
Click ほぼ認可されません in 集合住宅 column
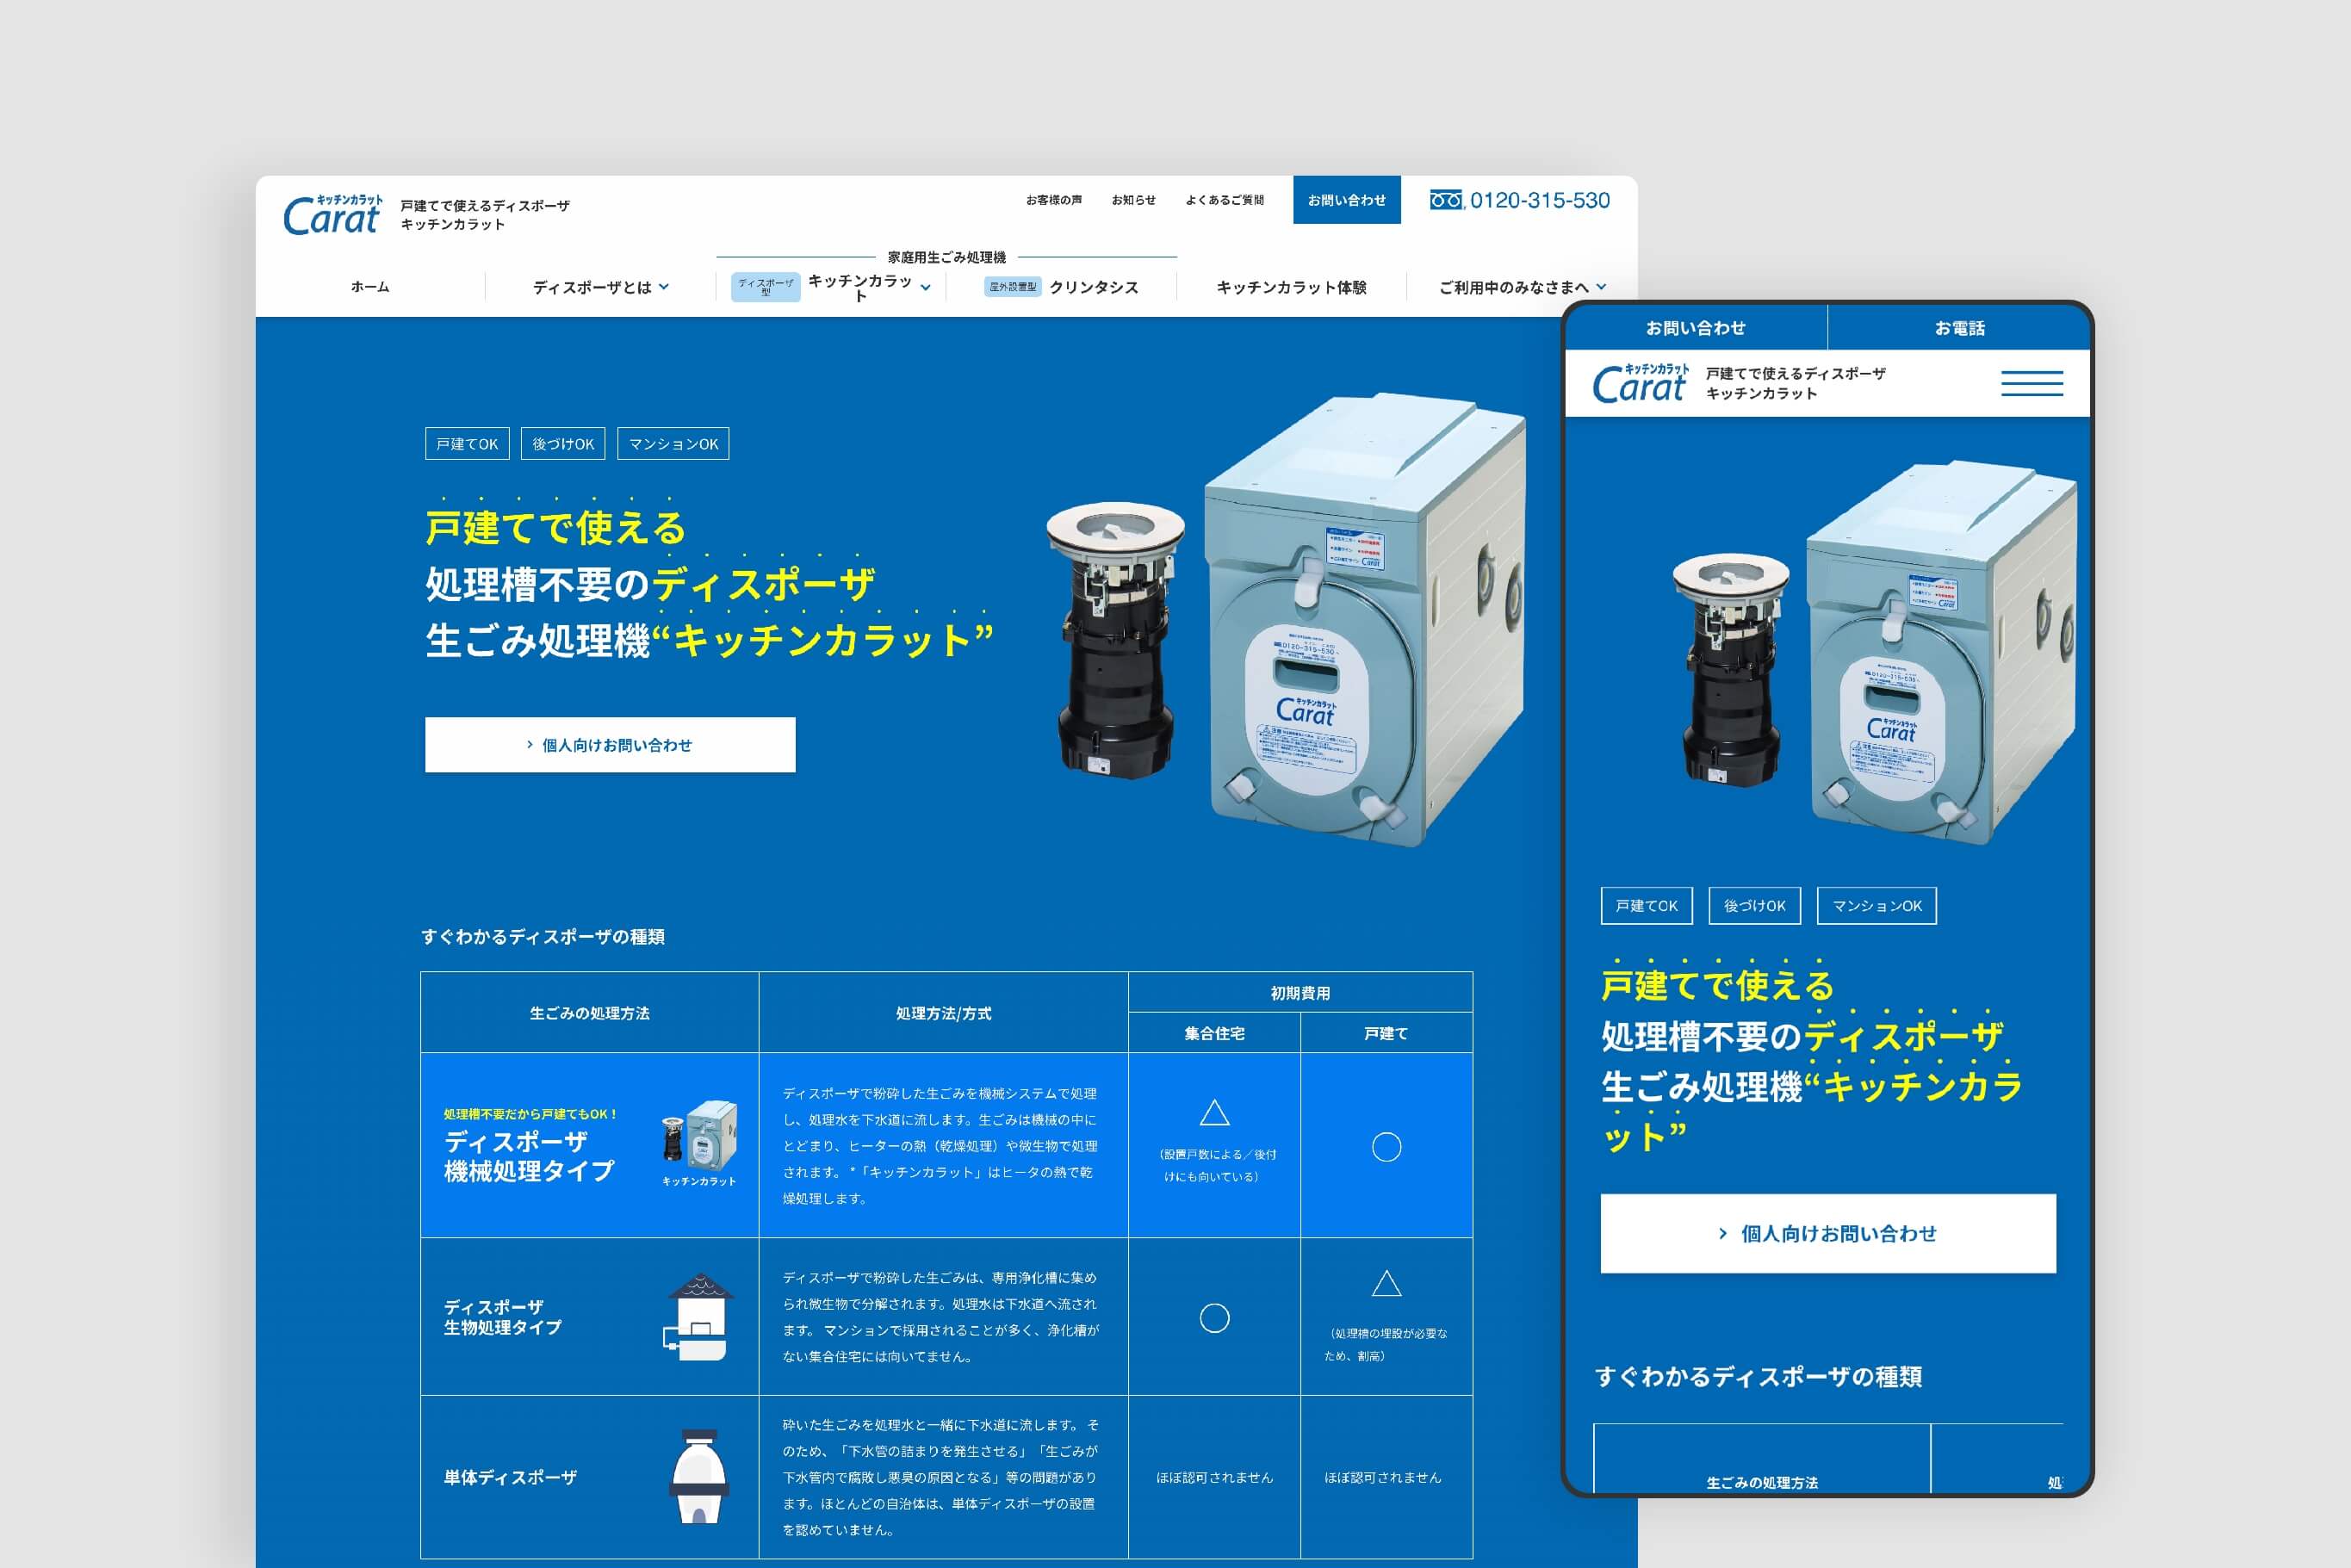tap(1214, 1477)
